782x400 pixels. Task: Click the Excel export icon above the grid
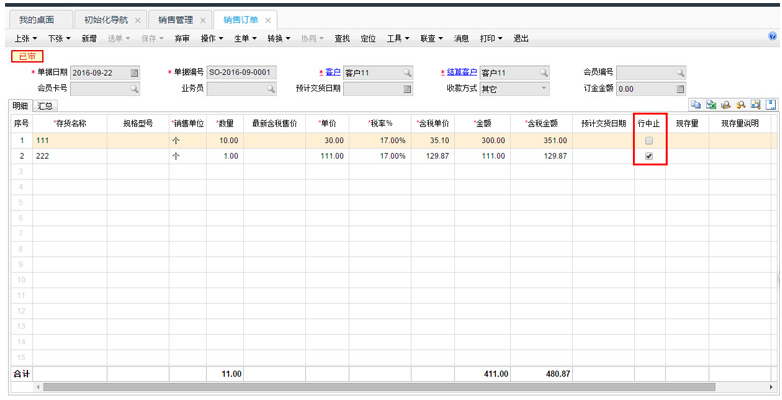[x=711, y=104]
